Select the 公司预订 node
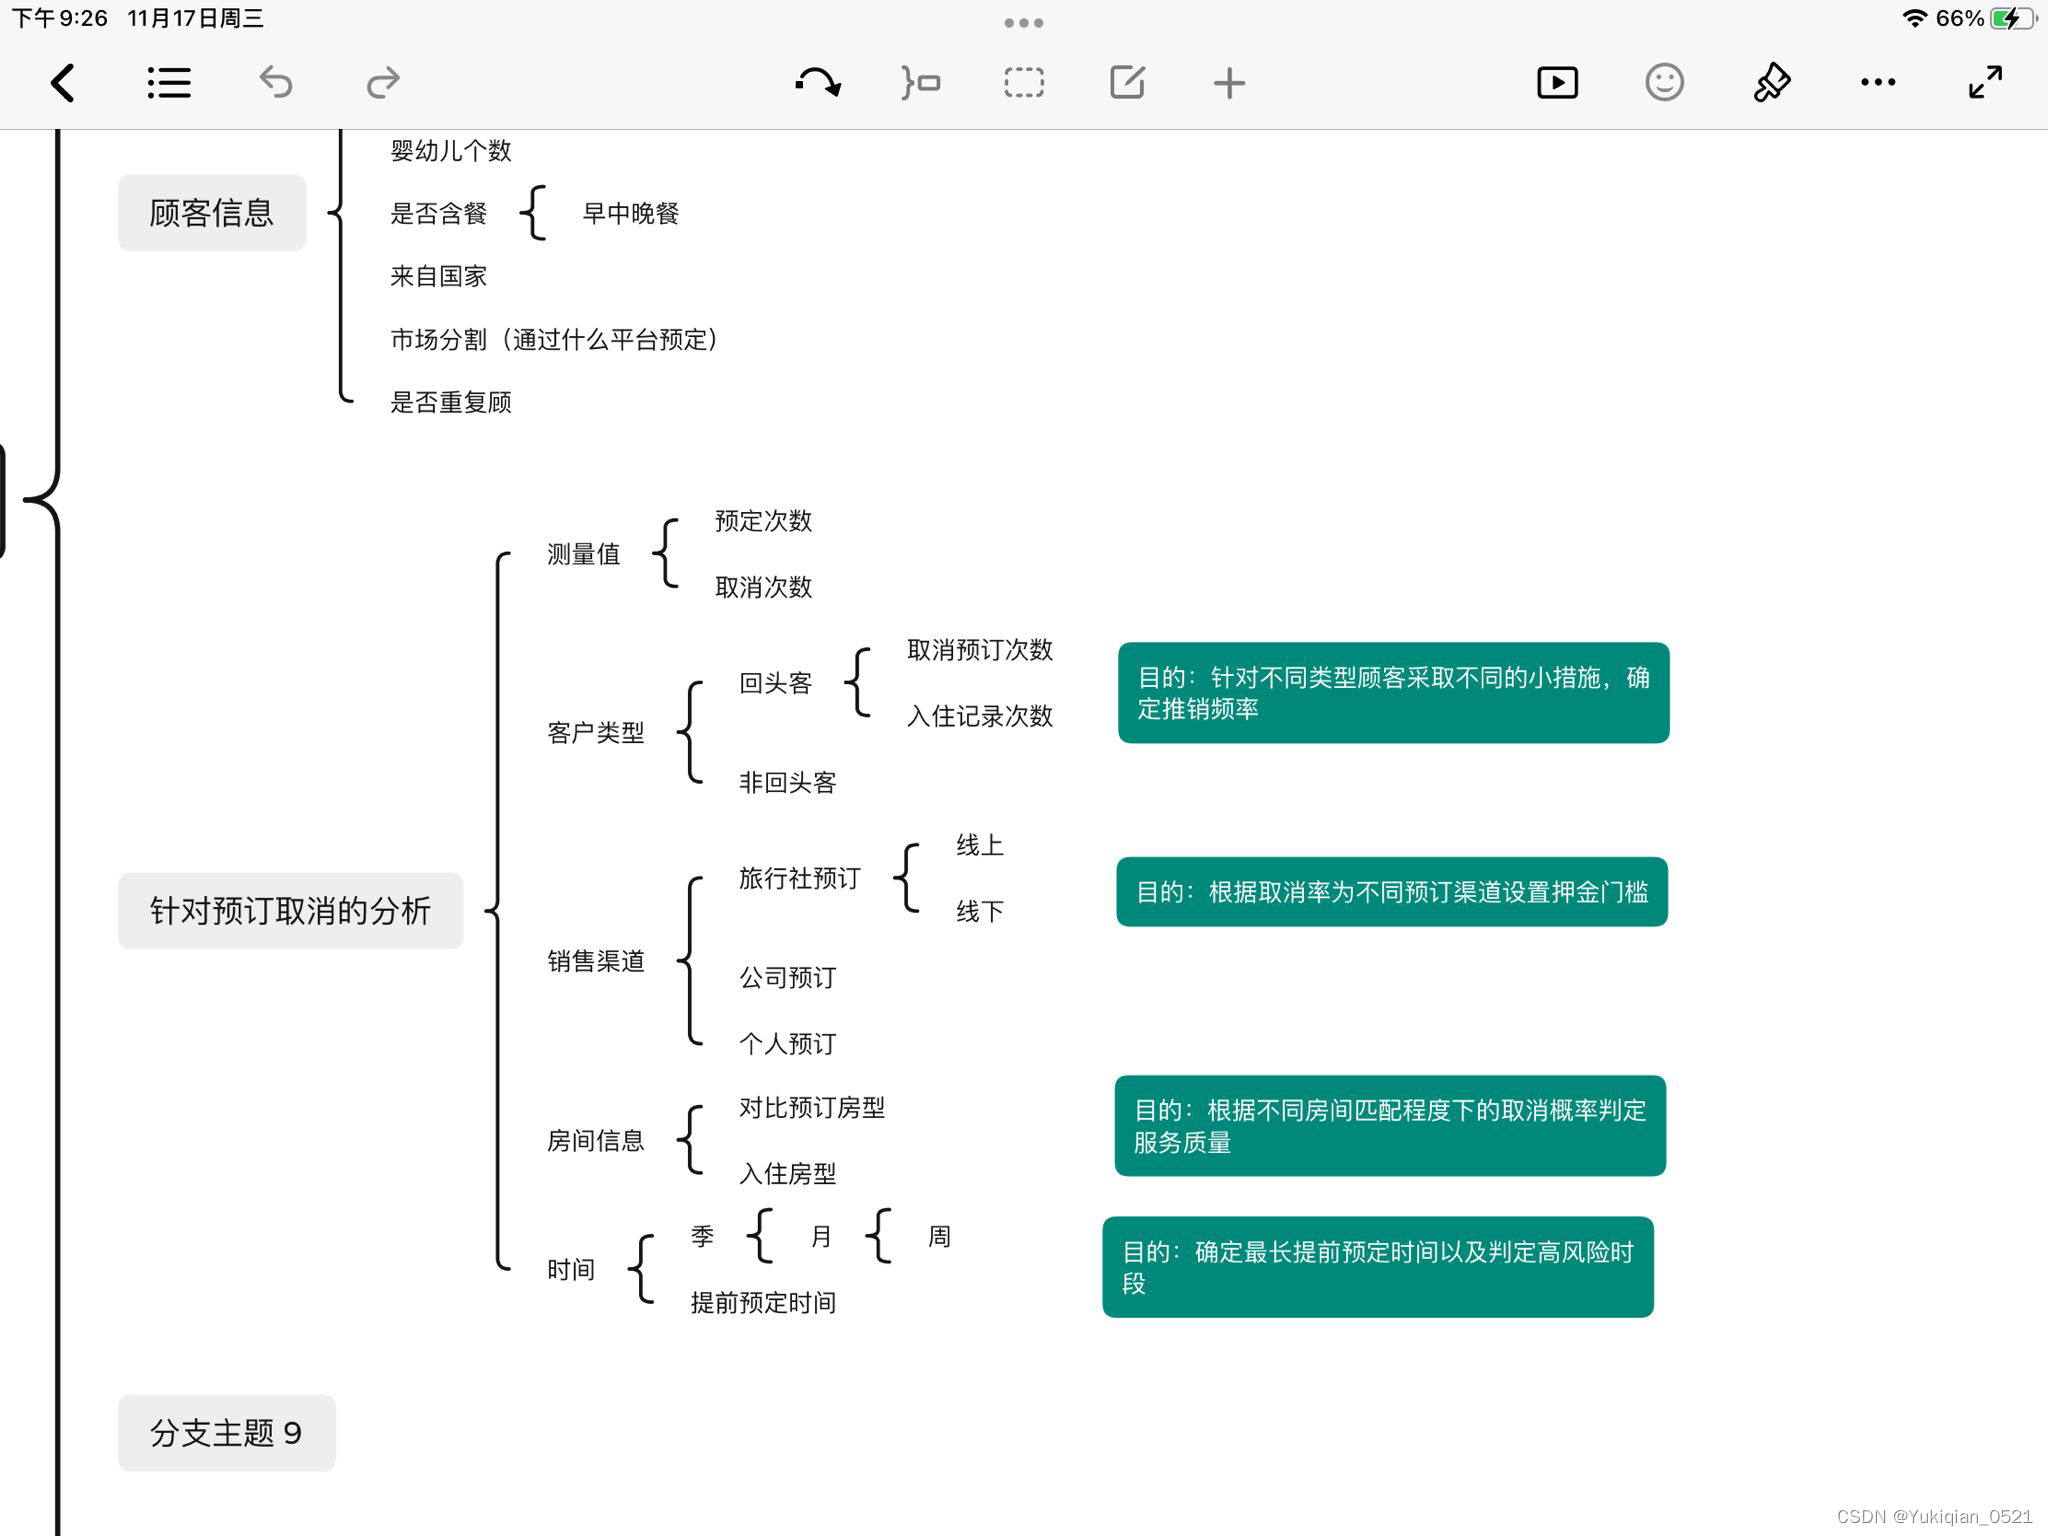 (788, 977)
